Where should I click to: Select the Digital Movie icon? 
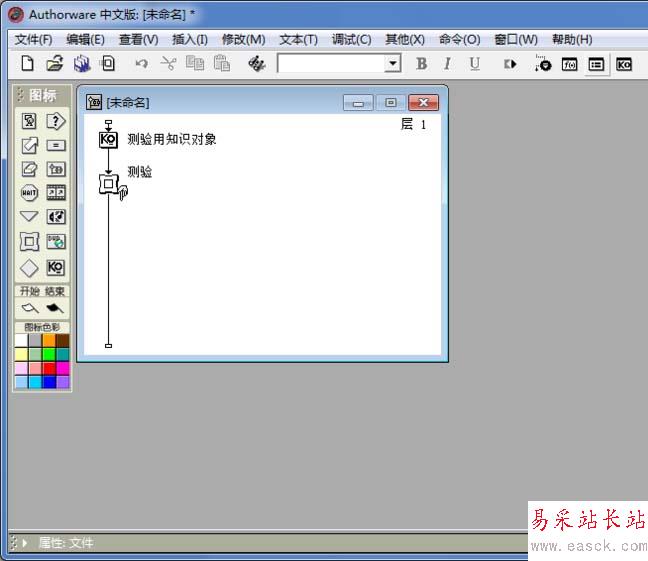tap(56, 193)
